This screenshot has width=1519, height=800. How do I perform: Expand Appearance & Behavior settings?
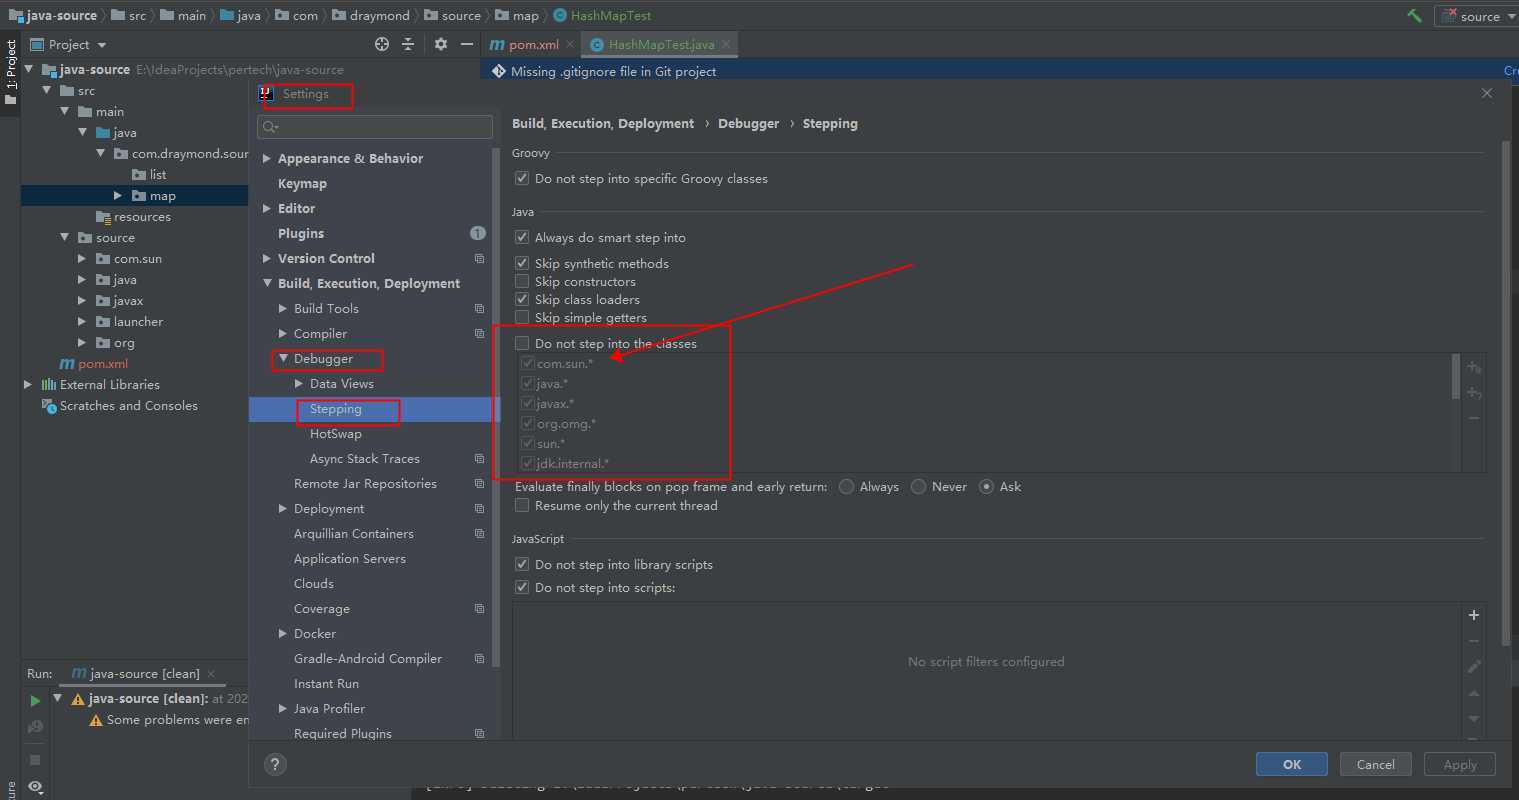point(267,158)
